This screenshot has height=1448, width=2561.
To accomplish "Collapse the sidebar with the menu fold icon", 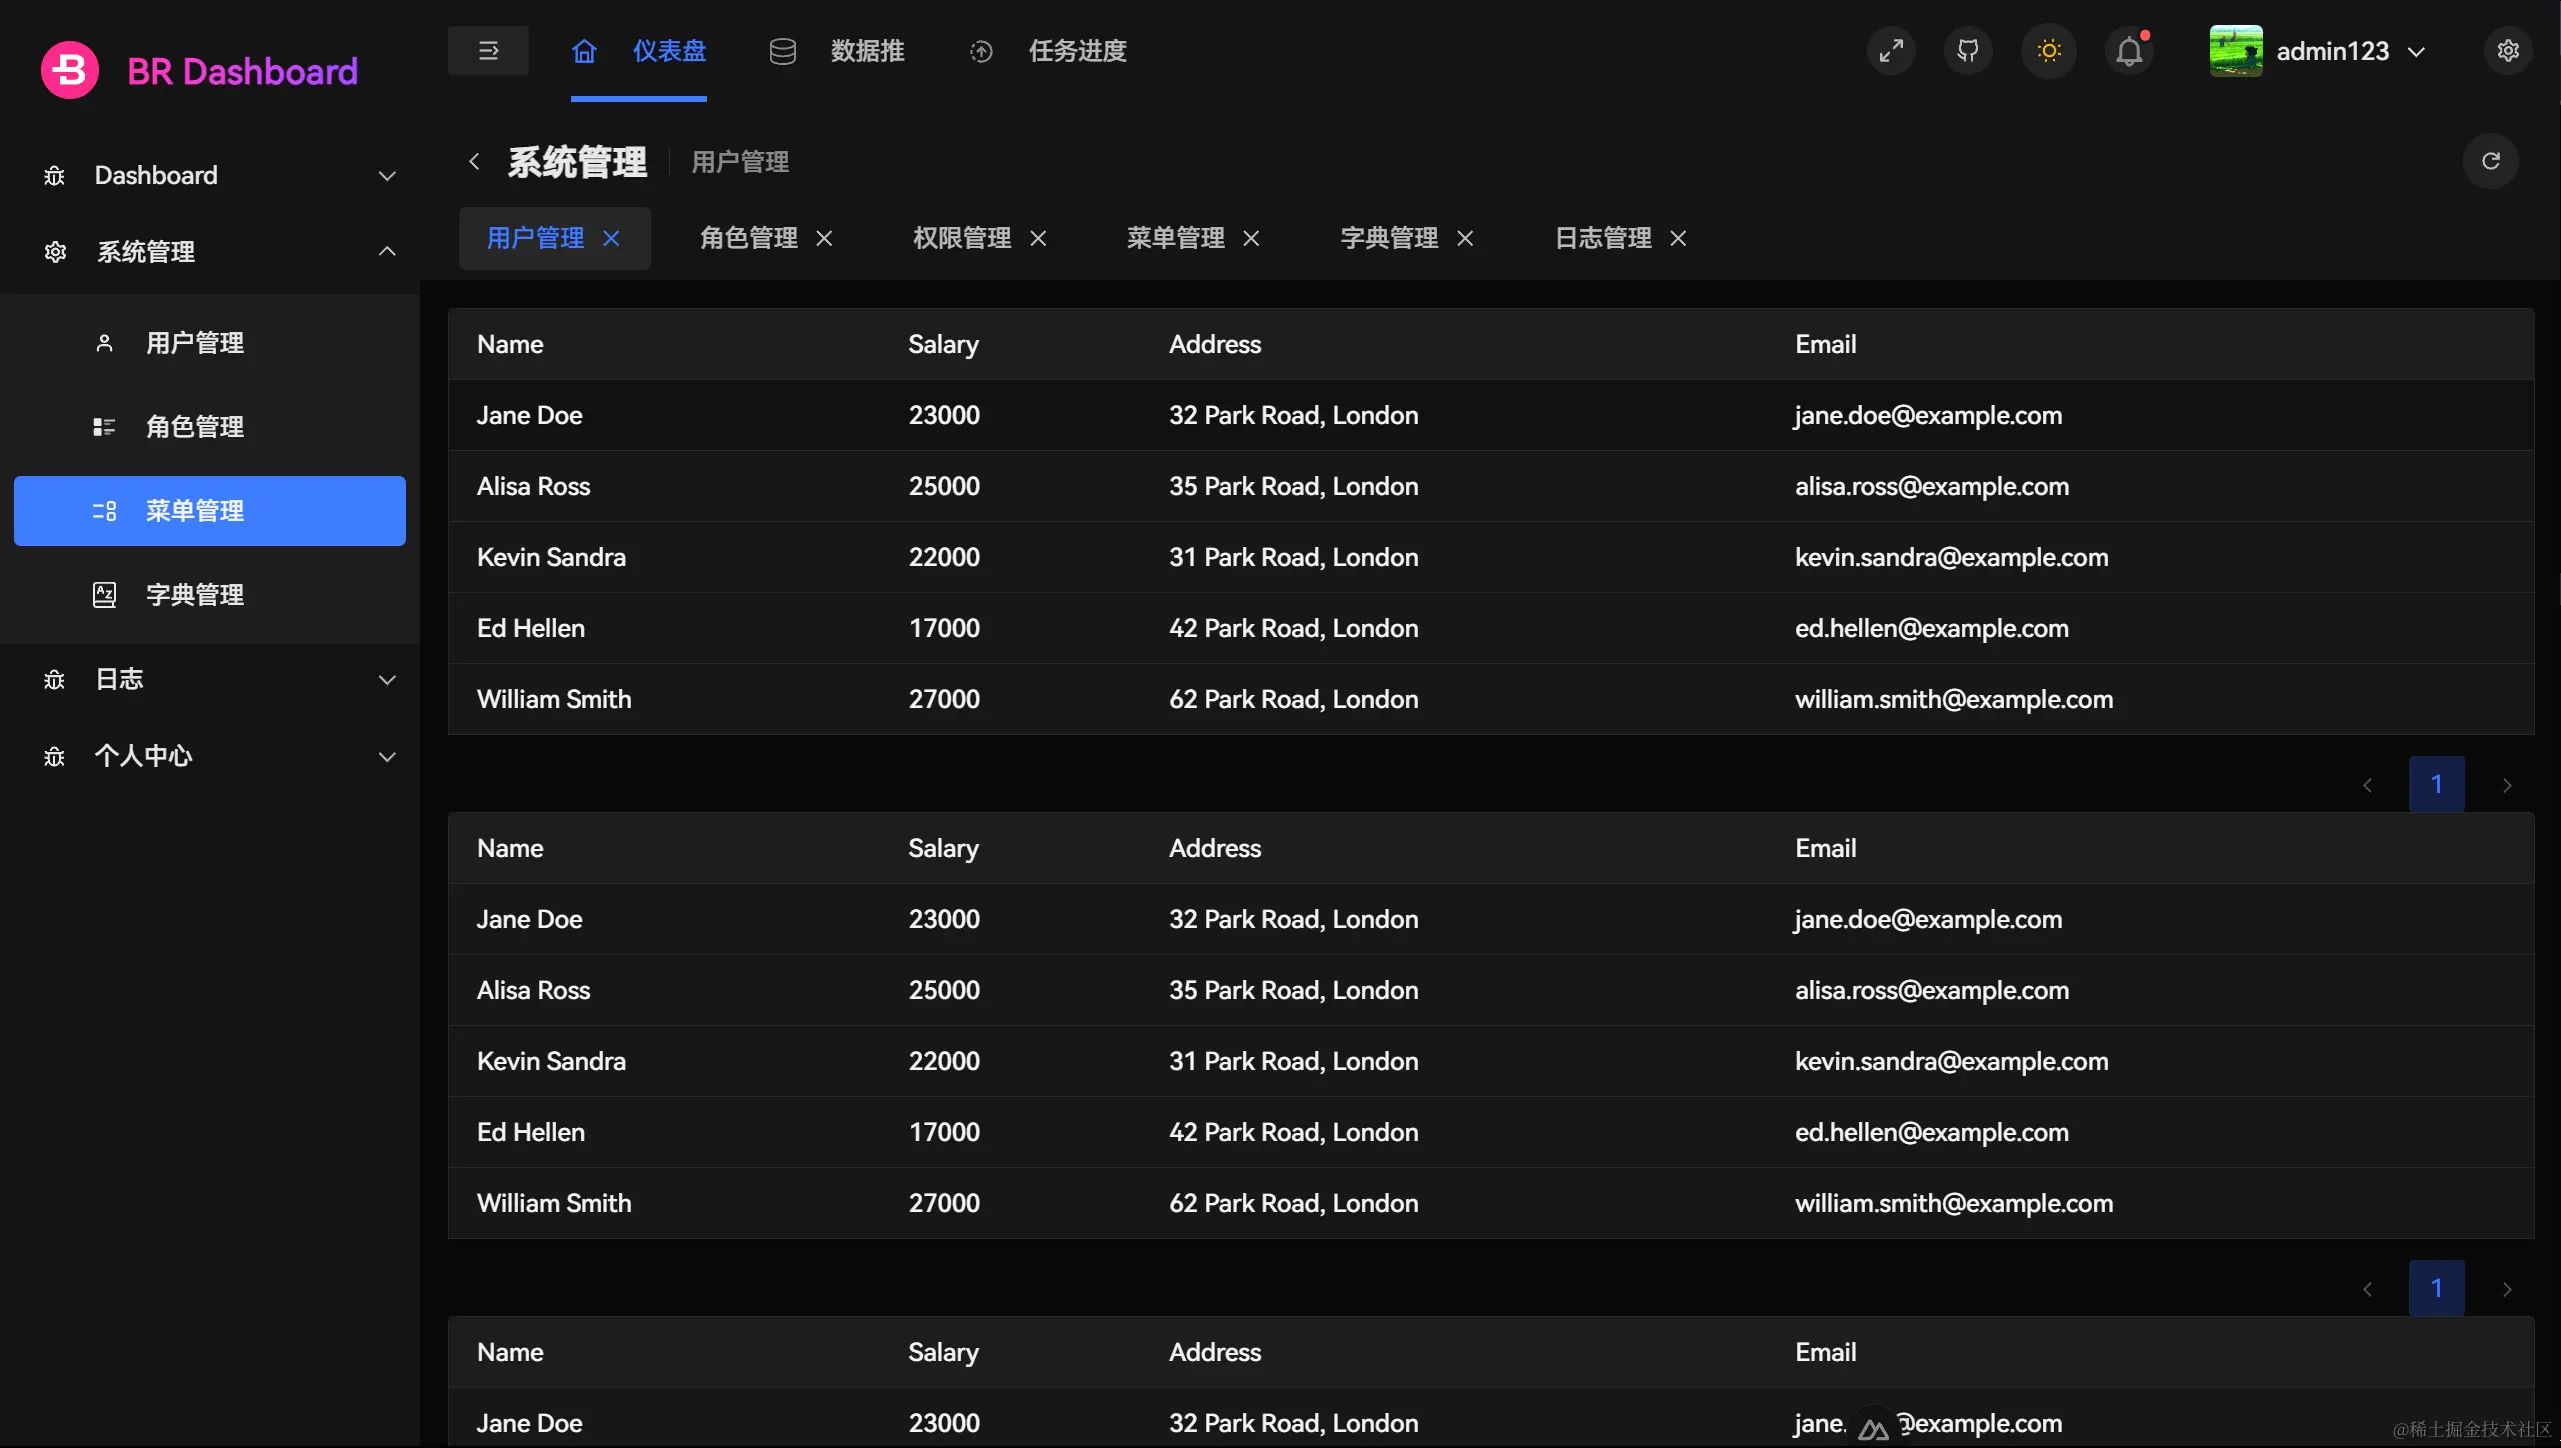I will pyautogui.click(x=488, y=50).
